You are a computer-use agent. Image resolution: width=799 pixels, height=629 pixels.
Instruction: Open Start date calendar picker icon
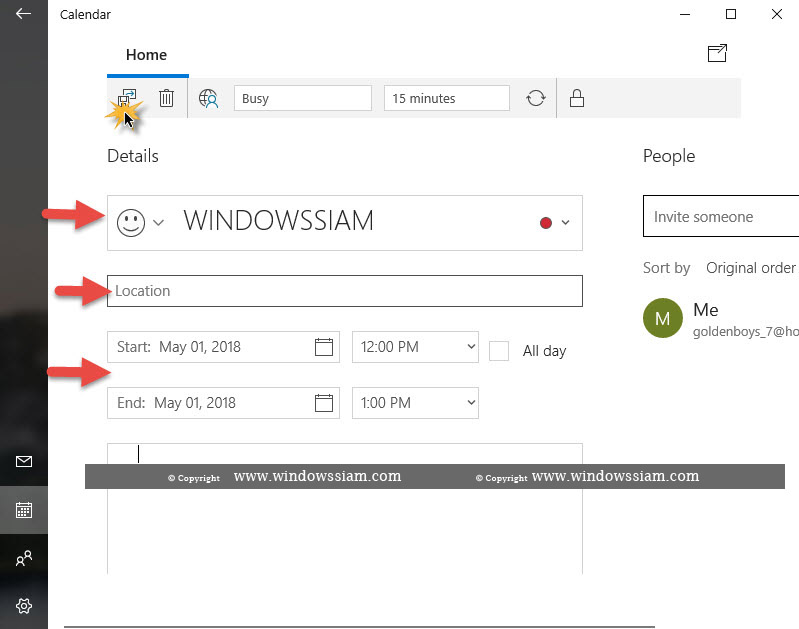pyautogui.click(x=324, y=347)
